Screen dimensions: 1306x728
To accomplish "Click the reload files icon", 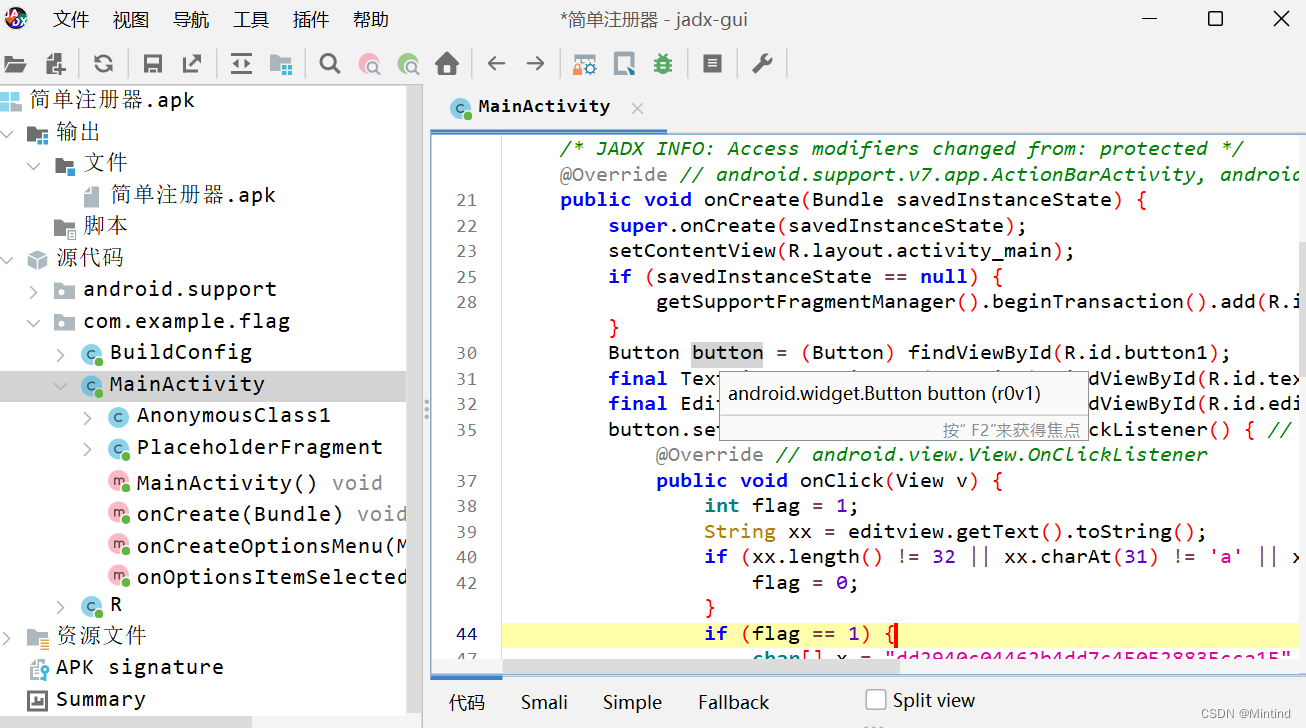I will click(x=103, y=64).
